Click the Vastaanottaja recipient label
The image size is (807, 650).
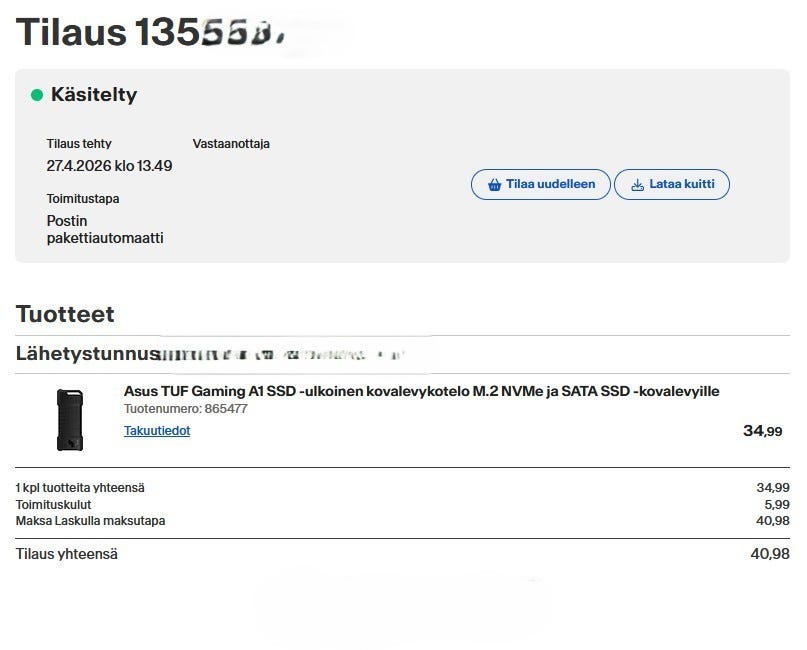tap(231, 144)
